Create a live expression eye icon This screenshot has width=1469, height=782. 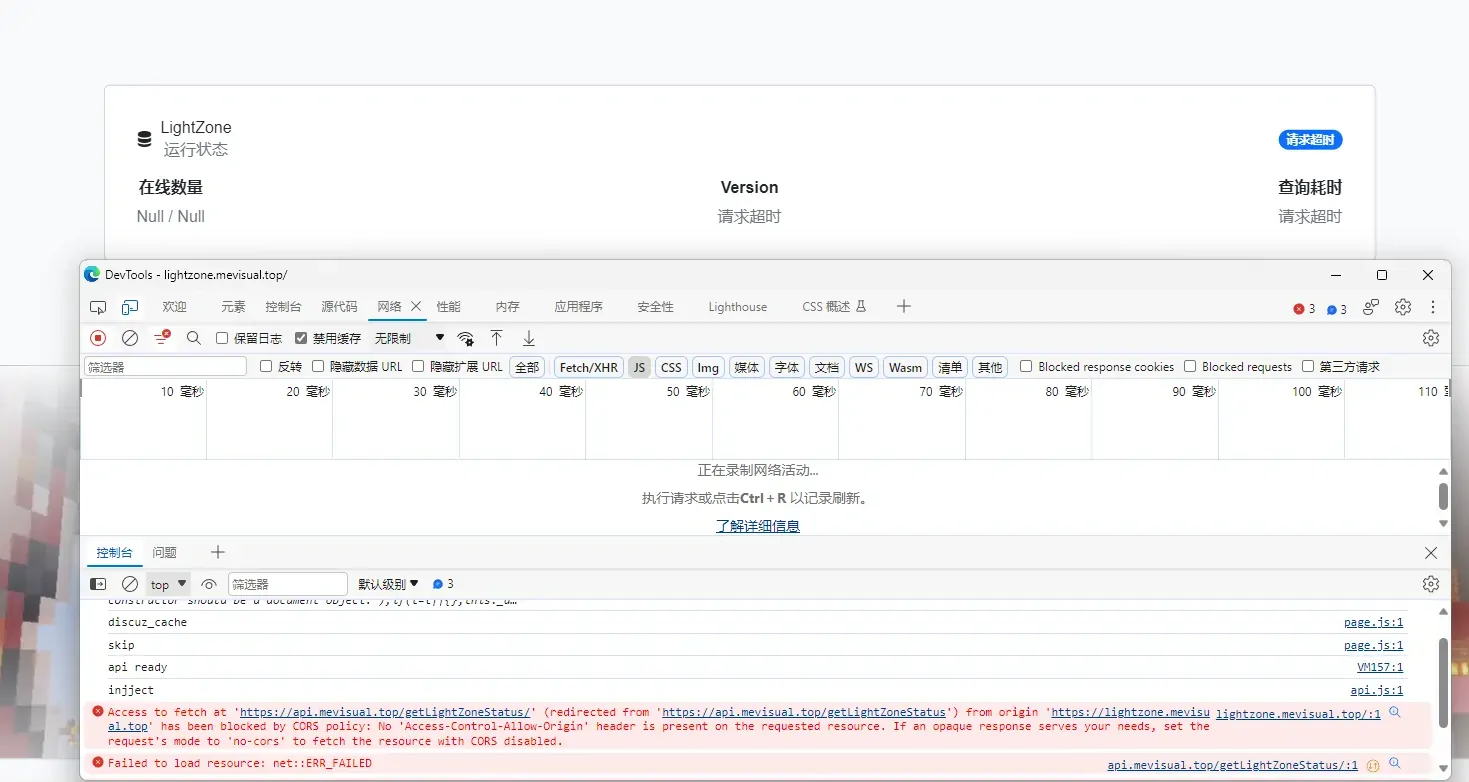tap(209, 584)
